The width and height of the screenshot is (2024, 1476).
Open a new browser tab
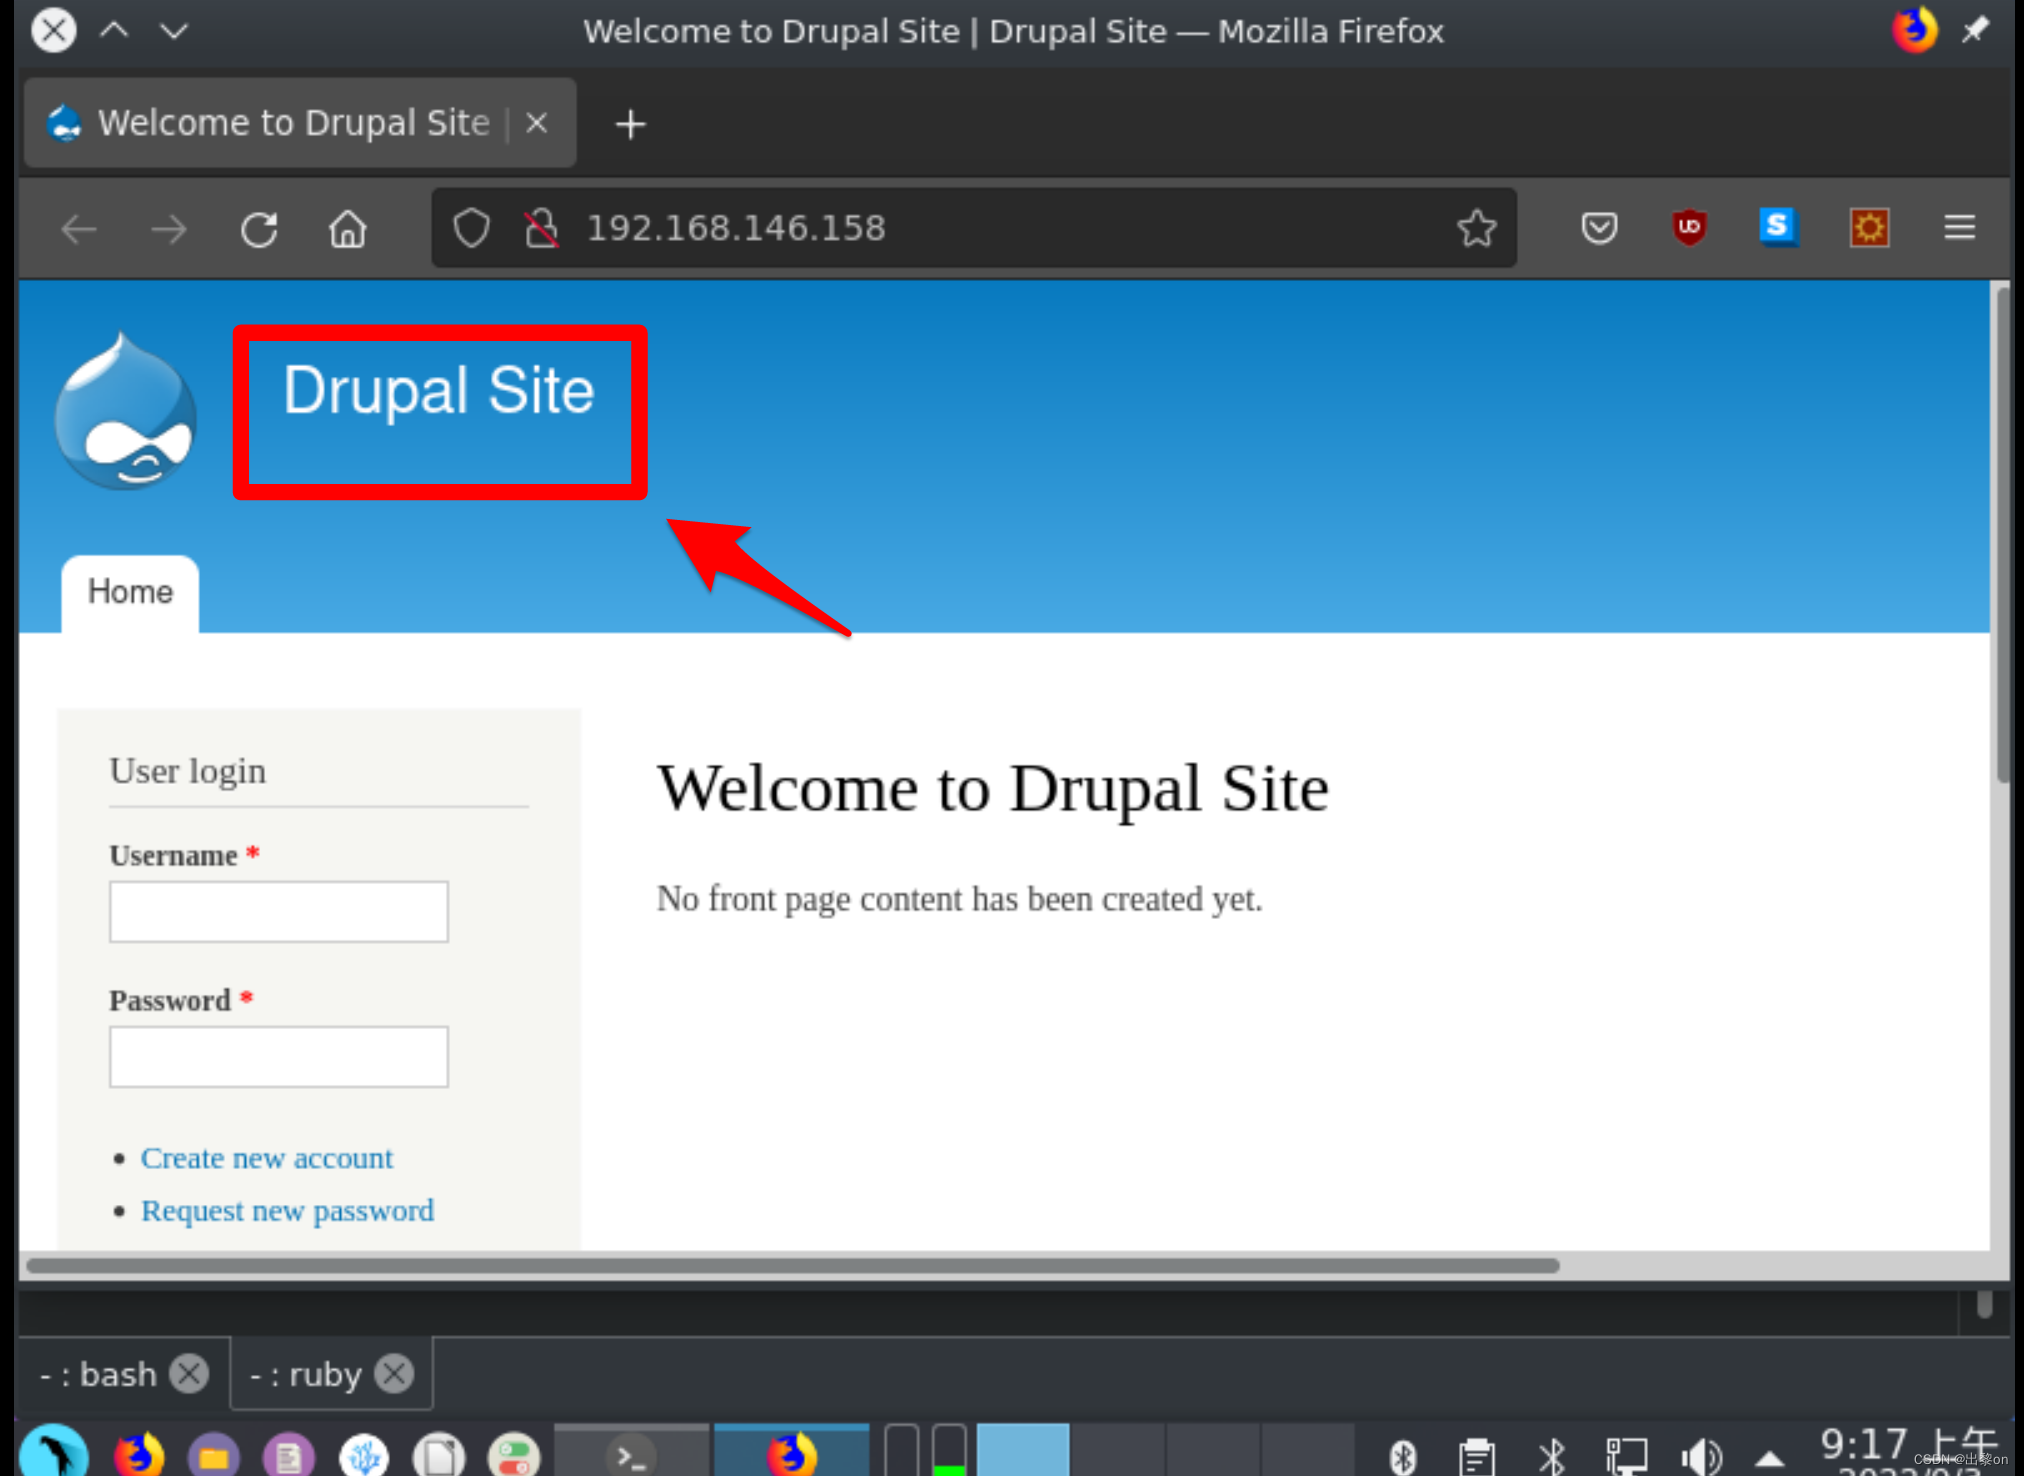(x=630, y=124)
